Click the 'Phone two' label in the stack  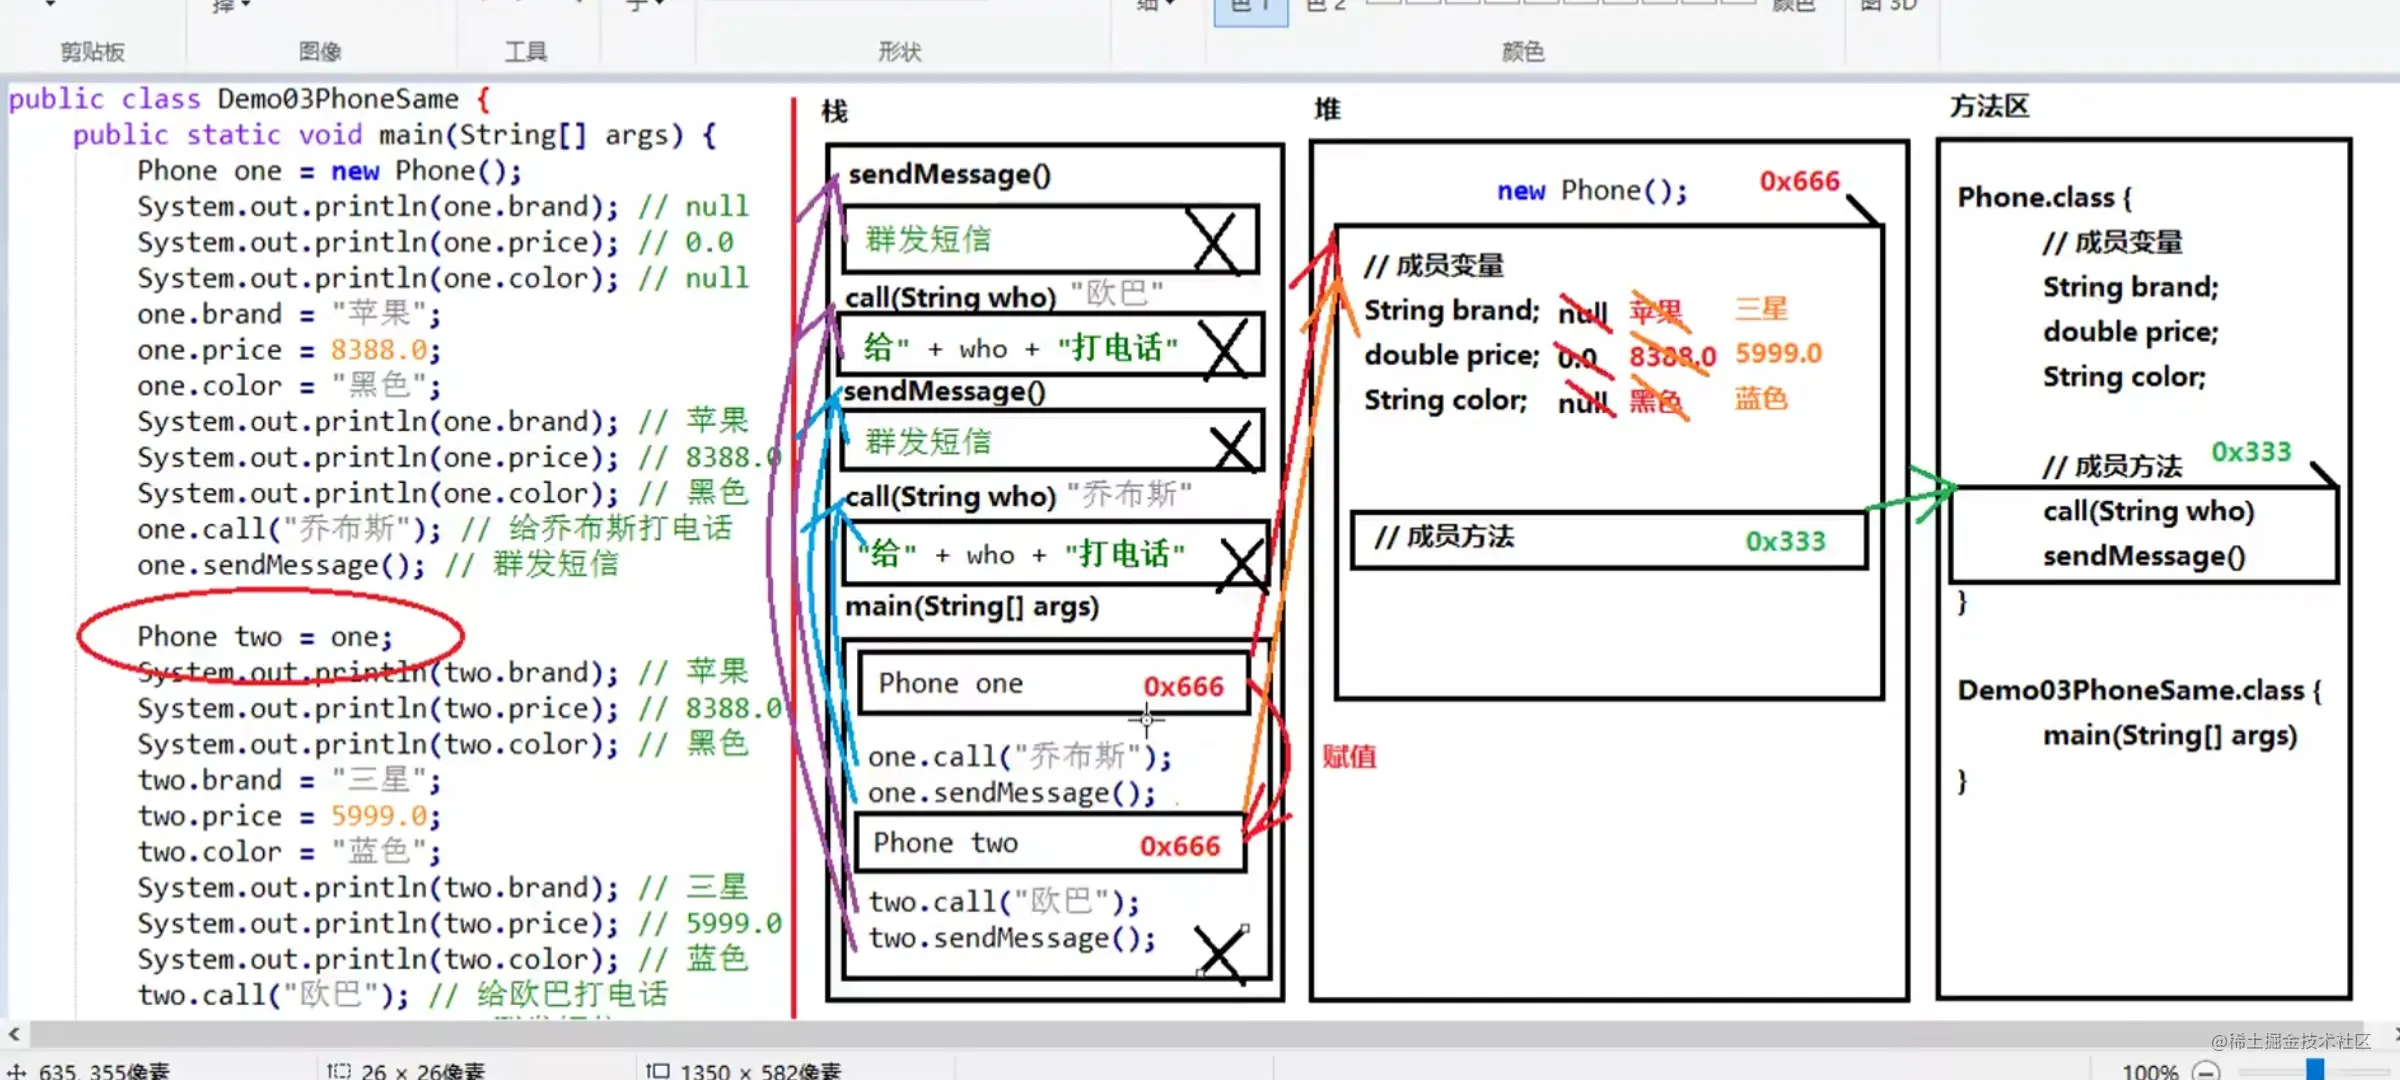[946, 843]
